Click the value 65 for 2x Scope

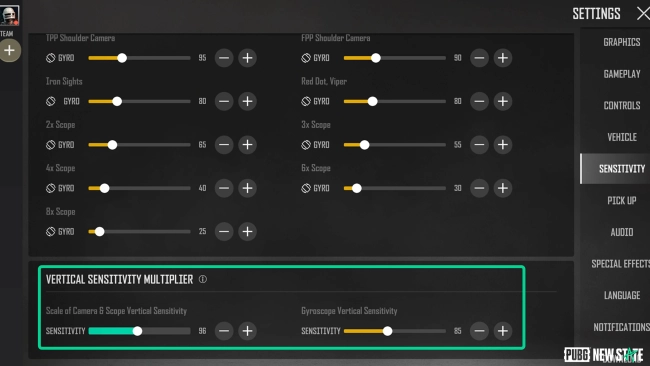pos(202,145)
